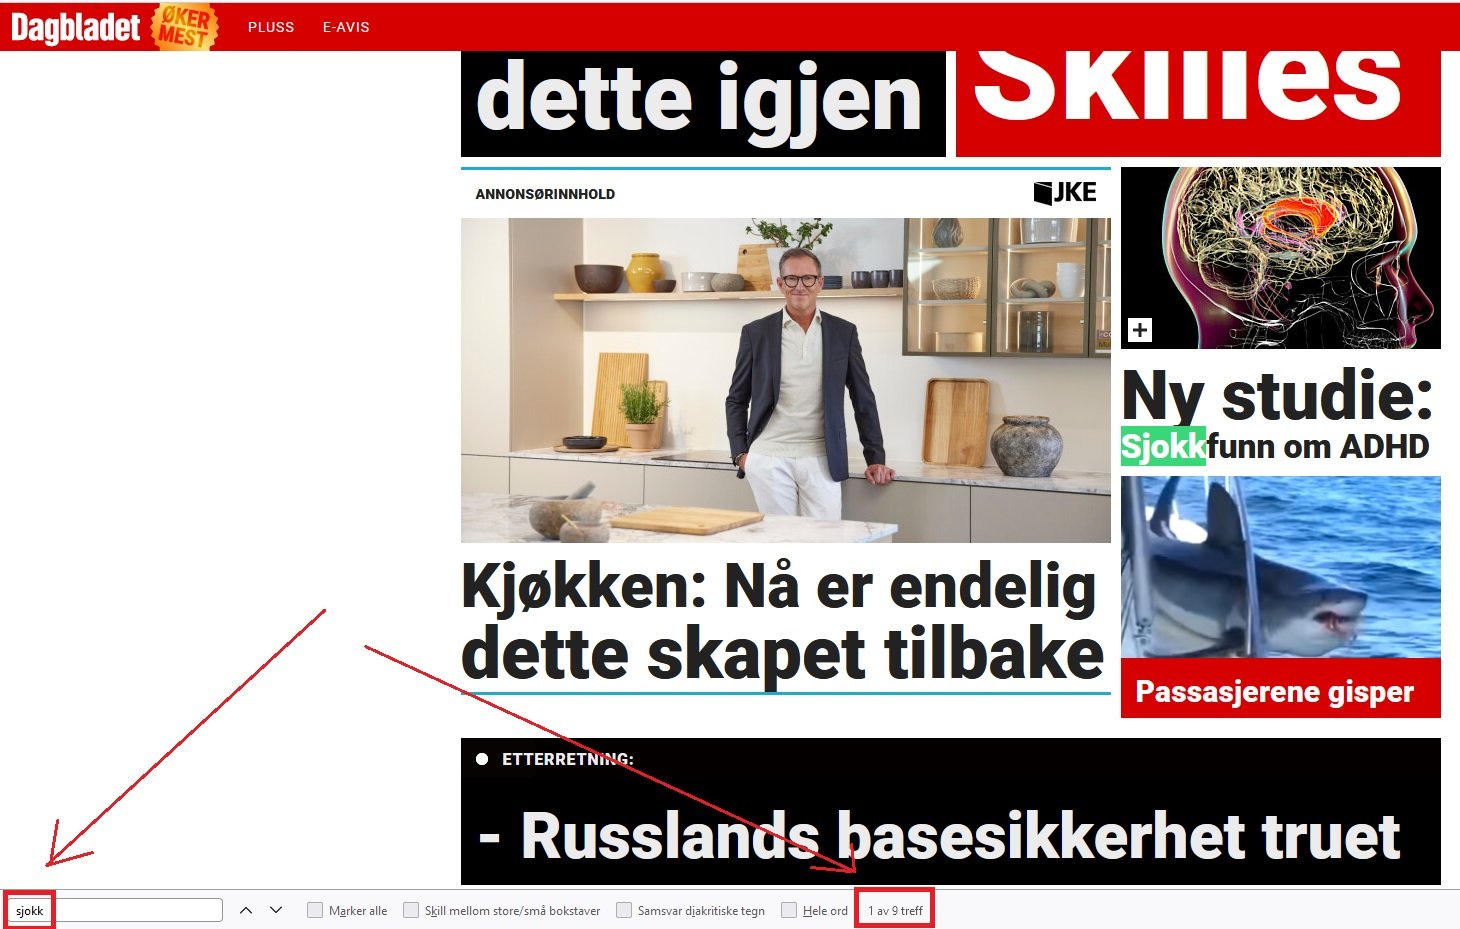Open the PLUSS menu item
Image resolution: width=1460 pixels, height=929 pixels.
point(271,27)
